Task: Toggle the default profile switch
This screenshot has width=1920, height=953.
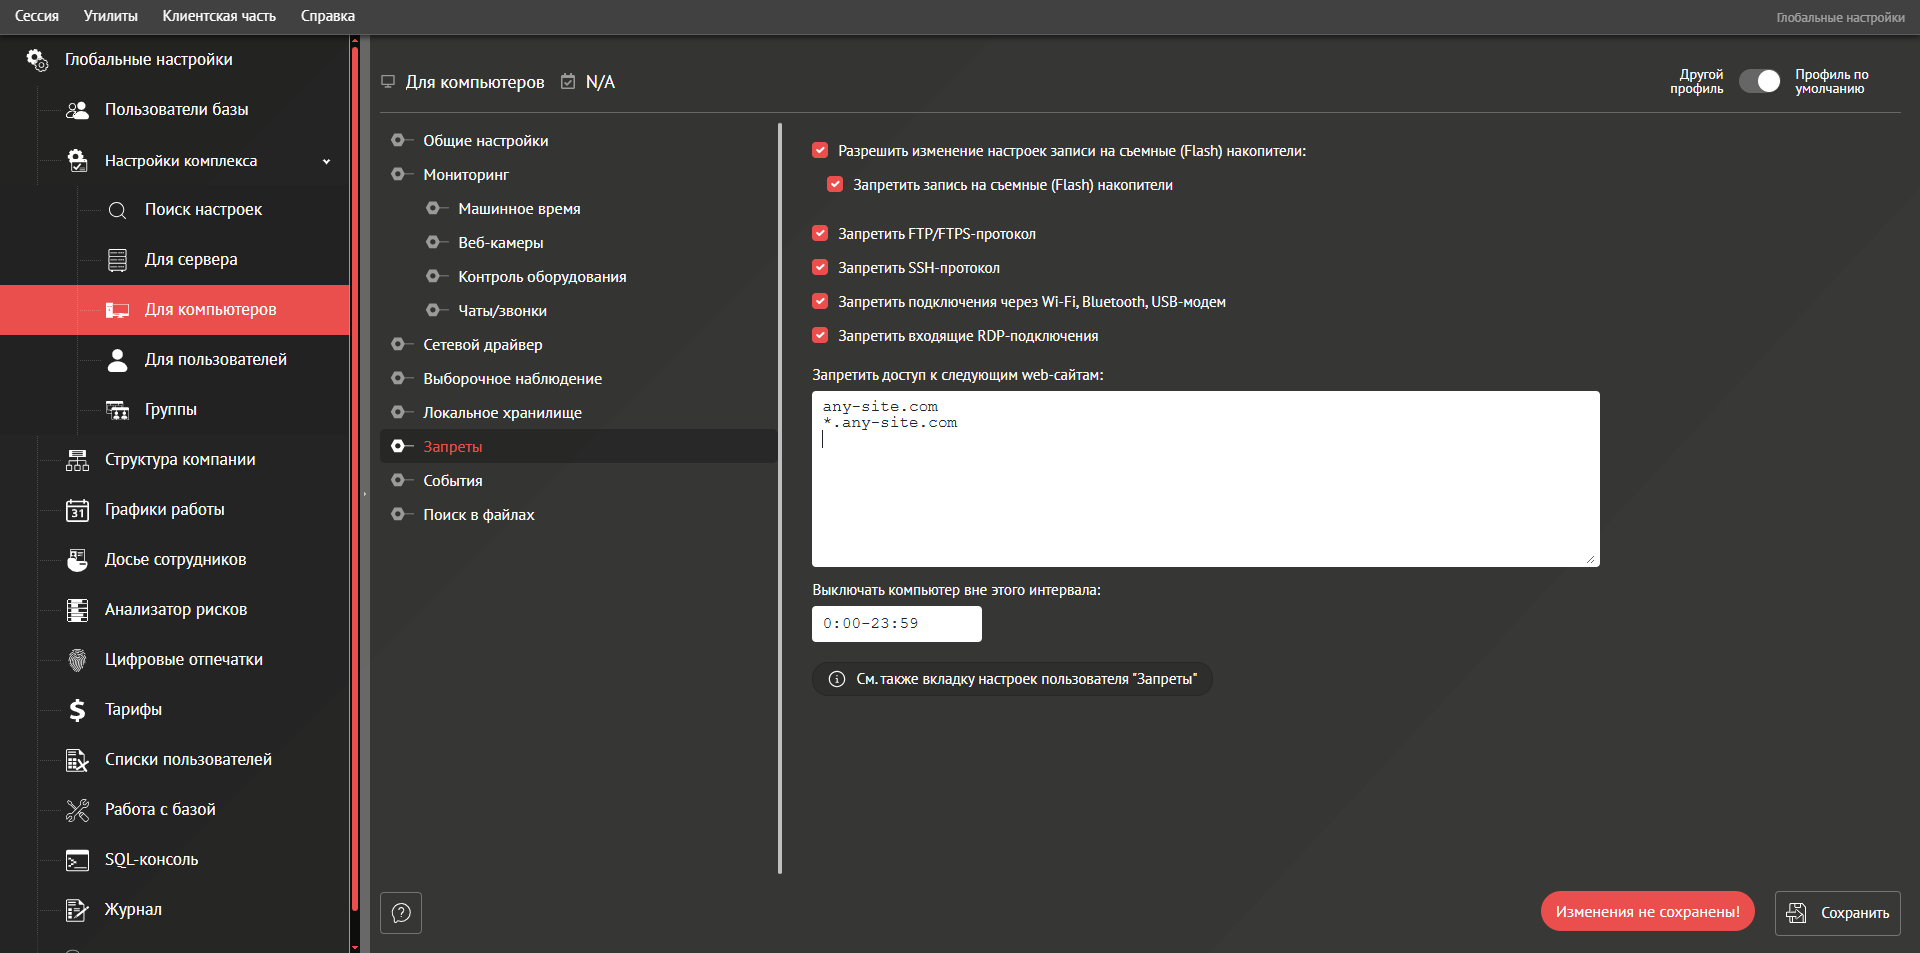Action: [1759, 81]
